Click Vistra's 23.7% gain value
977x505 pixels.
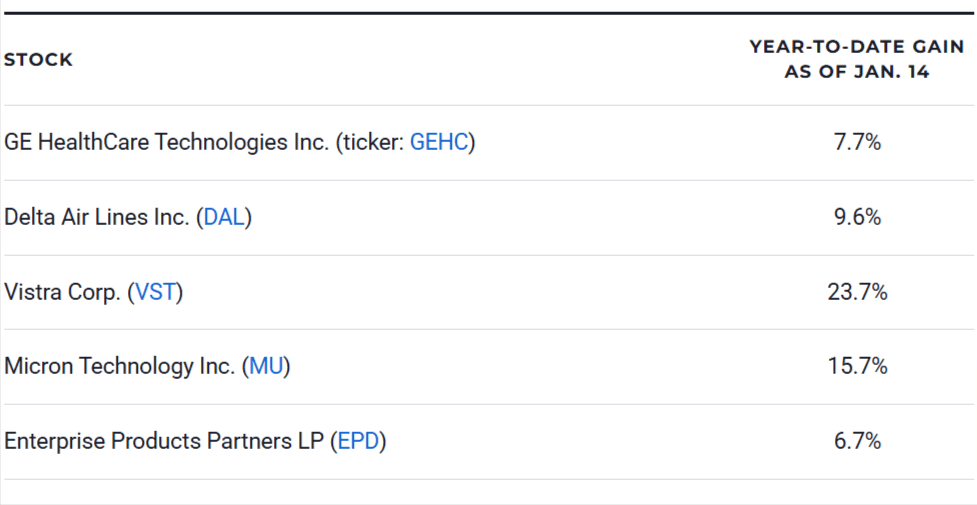pos(857,292)
